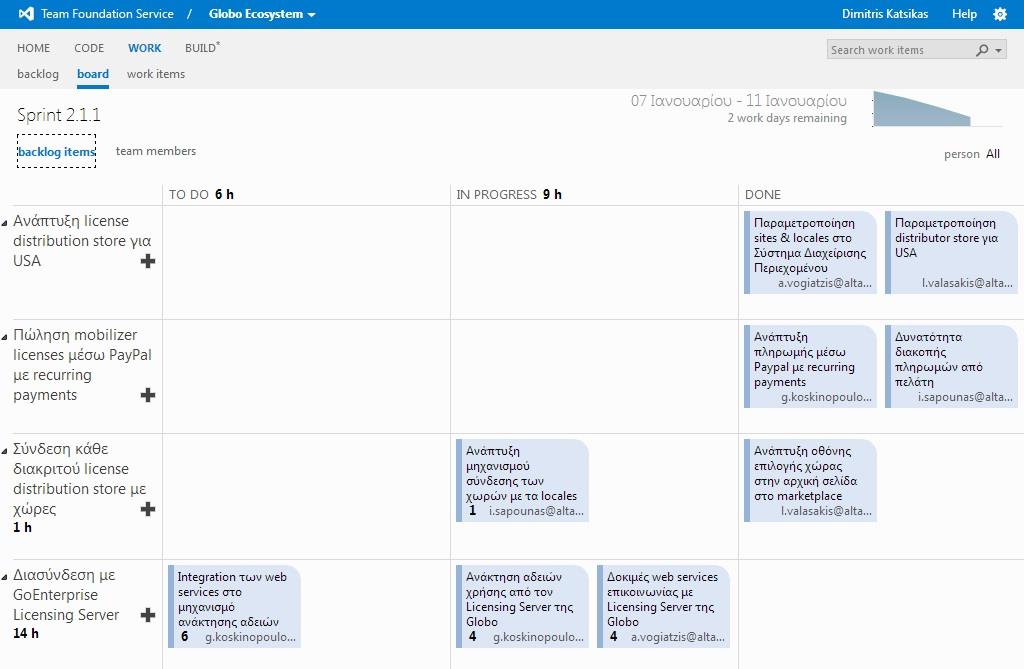This screenshot has height=669, width=1024.
Task: Collapse 'Διασύνδεση με GoEnterprise' row
Action: [x=5, y=577]
